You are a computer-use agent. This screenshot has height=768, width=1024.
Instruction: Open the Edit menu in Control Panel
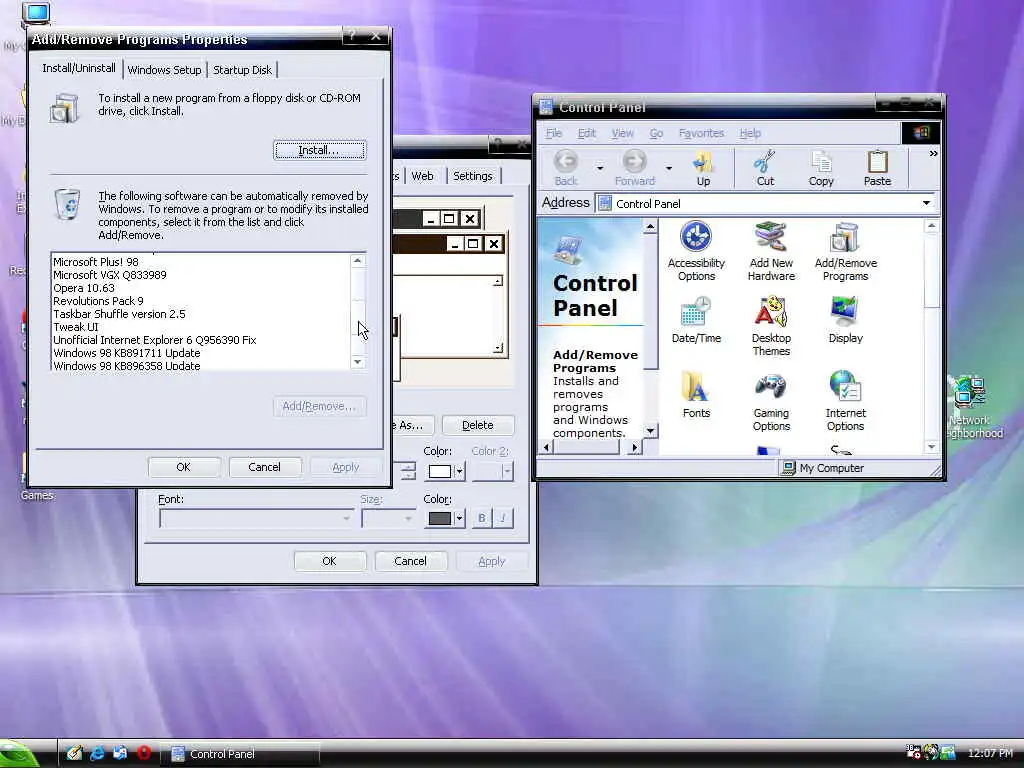point(586,133)
